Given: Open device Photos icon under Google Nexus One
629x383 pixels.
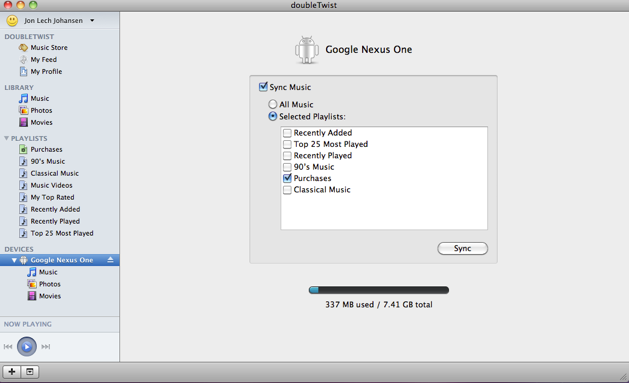Looking at the screenshot, I should (32, 284).
